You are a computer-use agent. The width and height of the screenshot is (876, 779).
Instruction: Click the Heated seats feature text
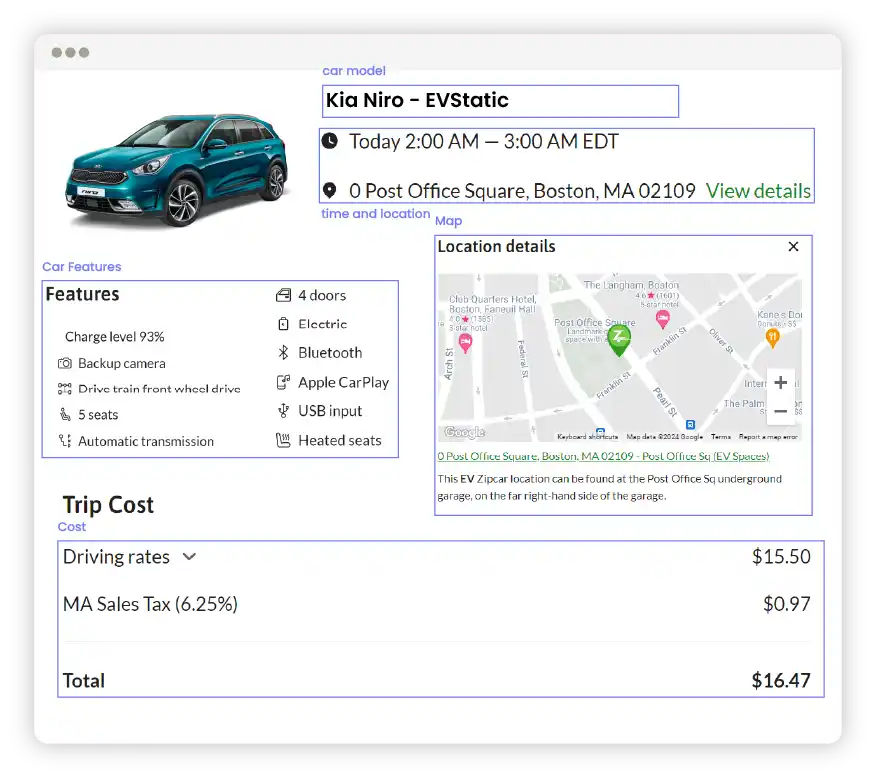(x=340, y=440)
